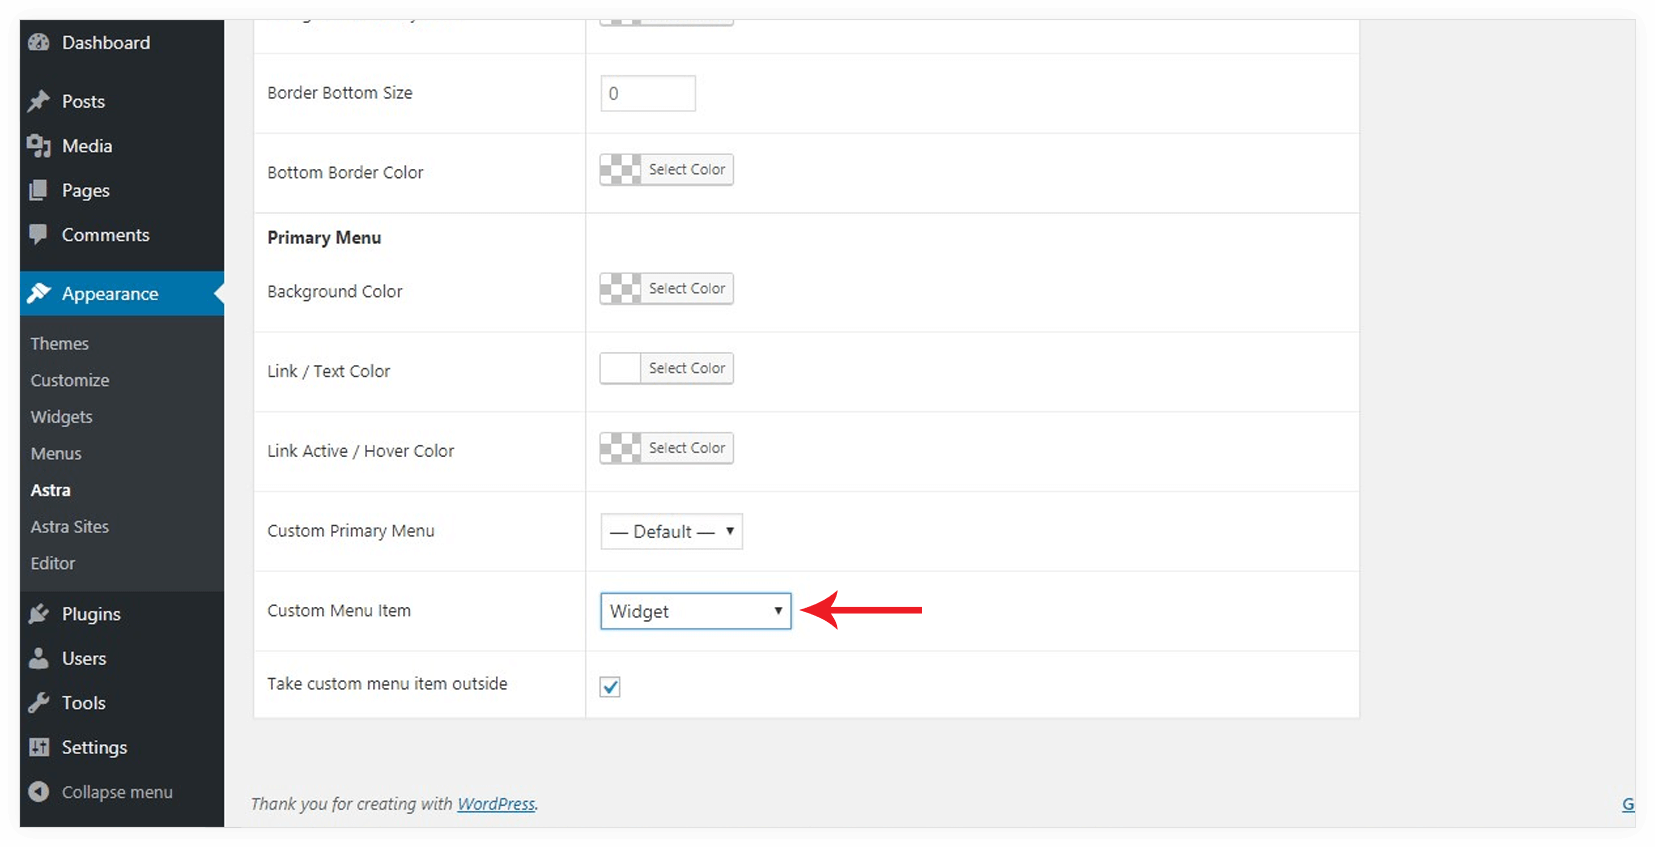Open Customize submenu item
Image resolution: width=1655 pixels, height=847 pixels.
(x=70, y=380)
